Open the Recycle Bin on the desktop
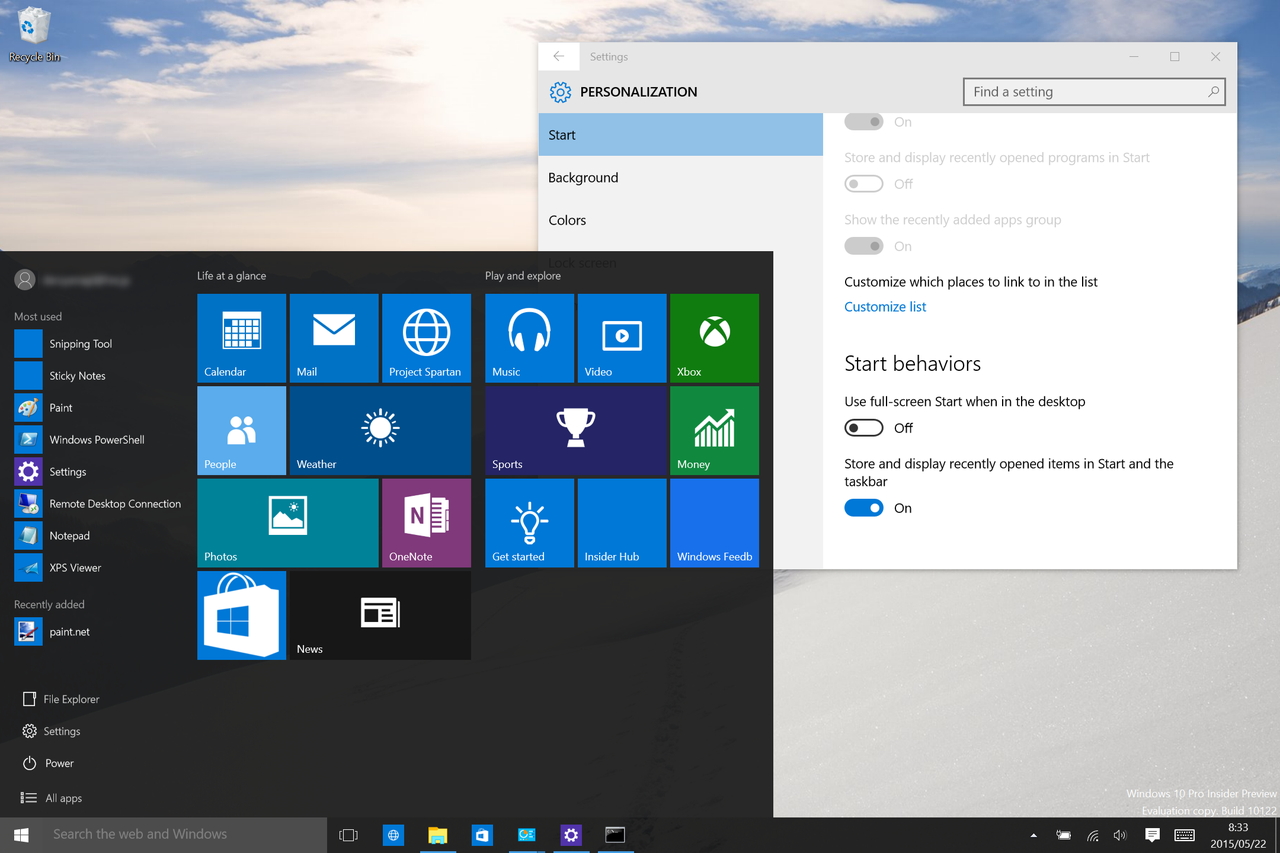The width and height of the screenshot is (1280, 853). tap(34, 34)
